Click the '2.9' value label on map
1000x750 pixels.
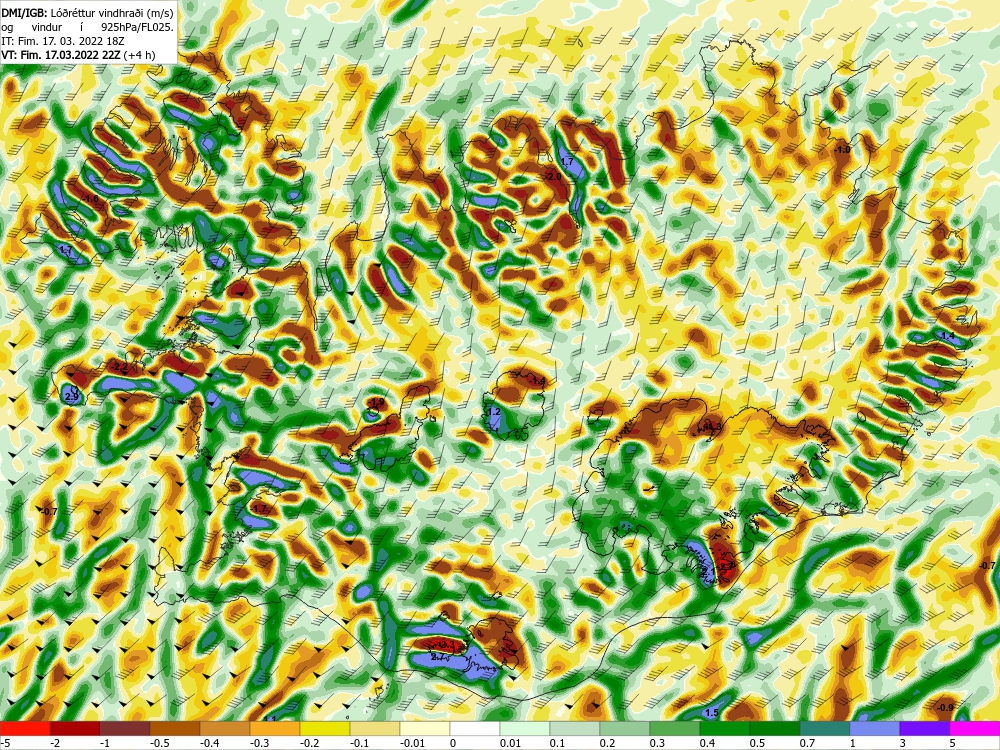[71, 397]
